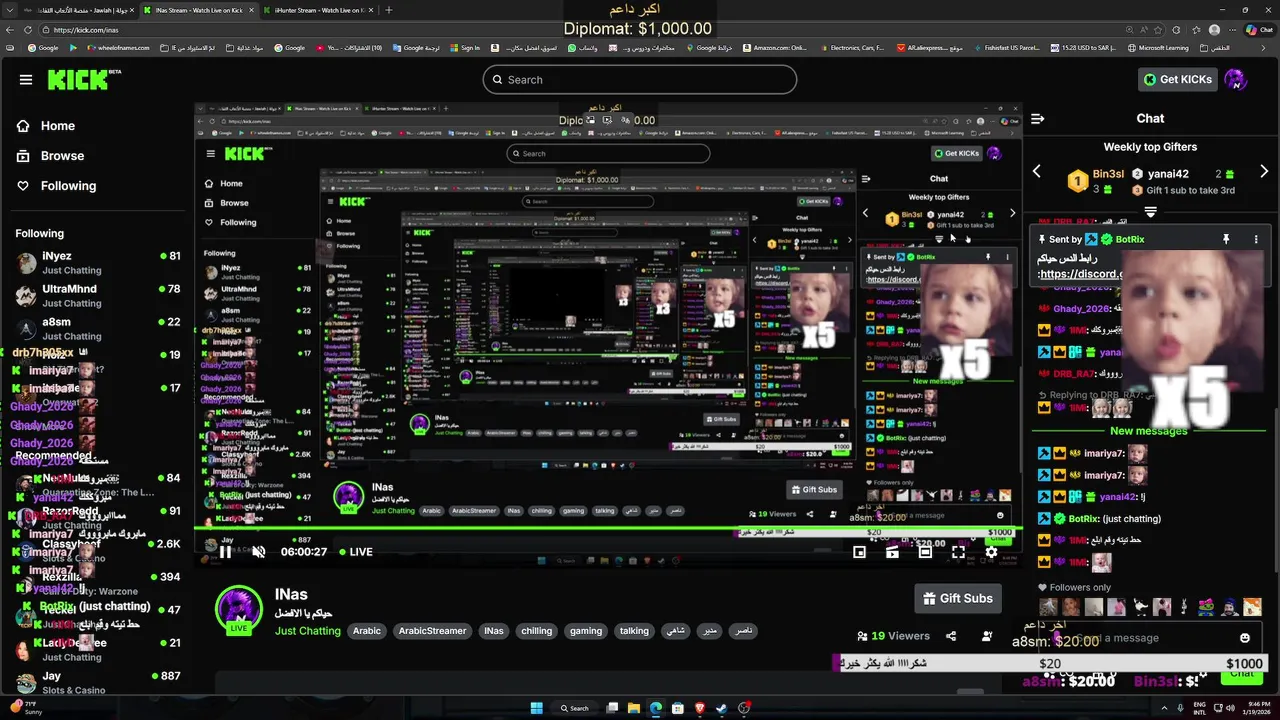This screenshot has height=720, width=1280.
Task: Click the clip icon in player
Action: point(892,552)
